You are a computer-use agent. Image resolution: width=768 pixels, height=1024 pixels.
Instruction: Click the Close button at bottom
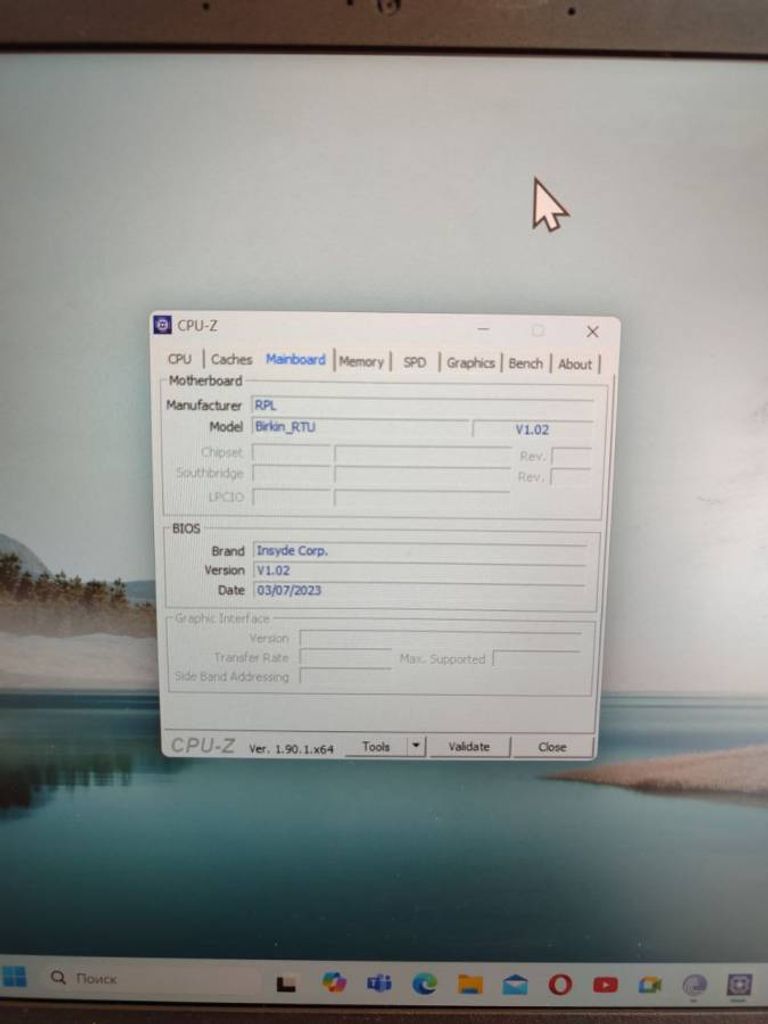point(552,747)
